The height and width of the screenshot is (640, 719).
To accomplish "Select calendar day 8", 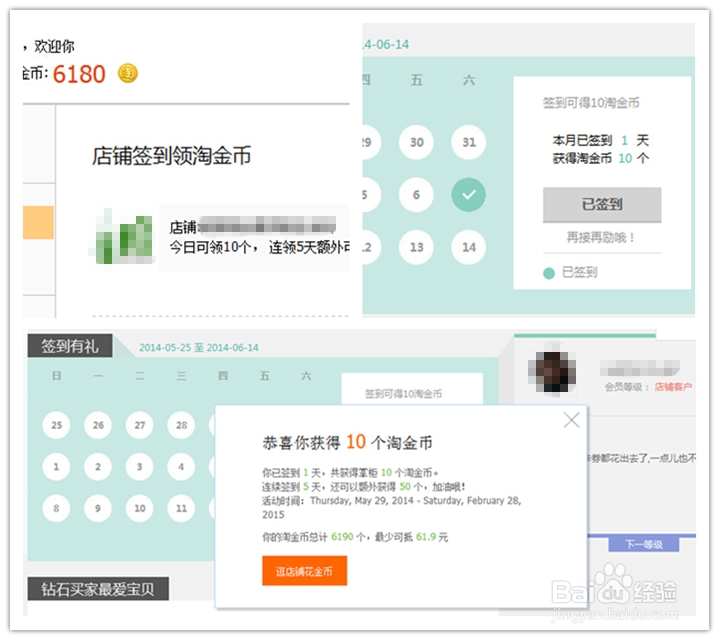I will tap(56, 508).
